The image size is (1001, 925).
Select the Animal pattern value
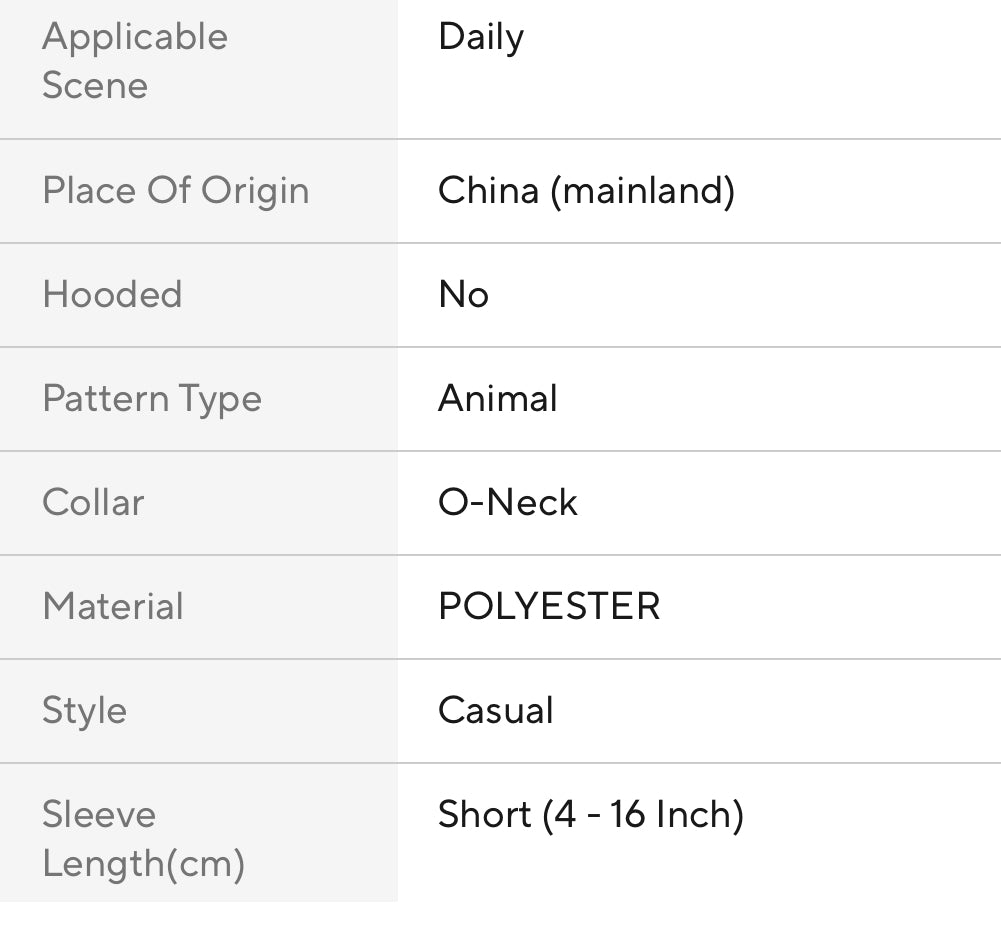point(497,398)
